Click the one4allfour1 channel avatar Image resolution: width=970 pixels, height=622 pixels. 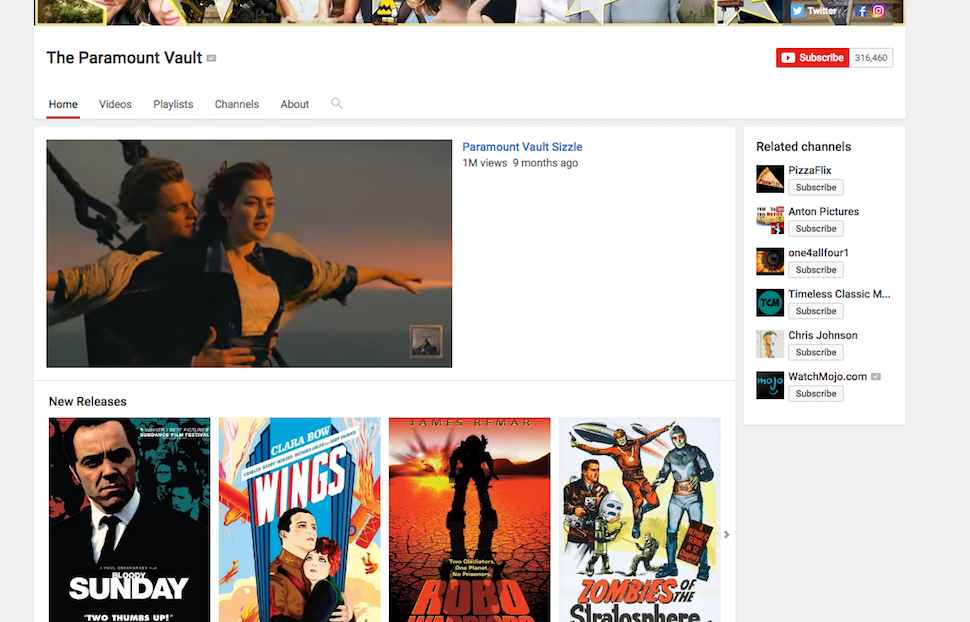click(x=770, y=261)
